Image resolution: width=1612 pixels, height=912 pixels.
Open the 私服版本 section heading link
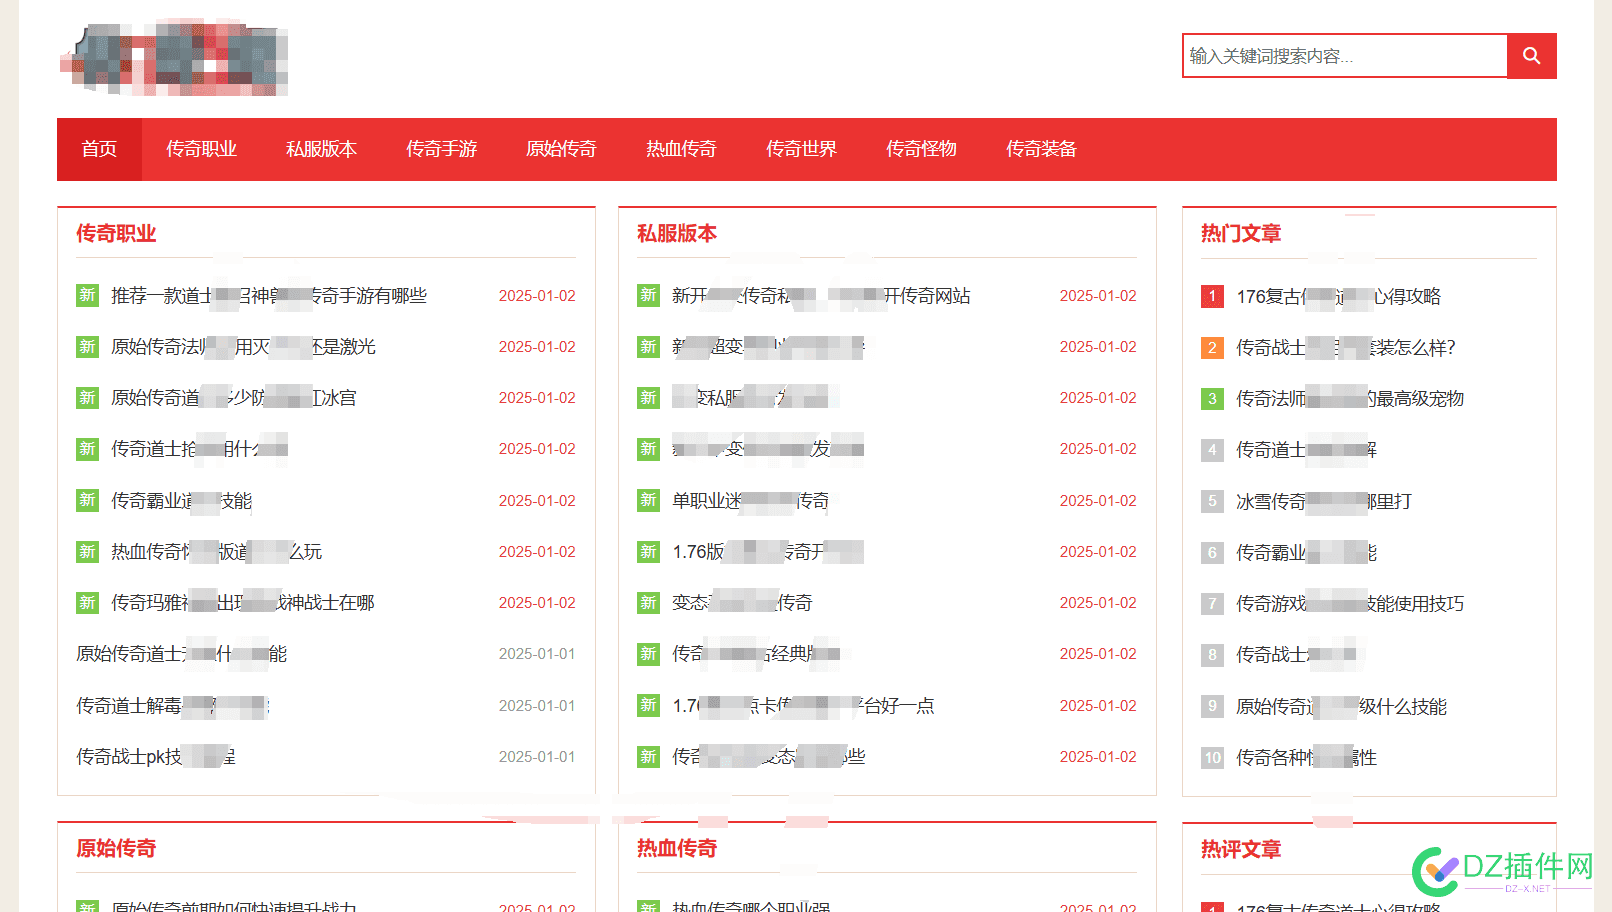(677, 233)
